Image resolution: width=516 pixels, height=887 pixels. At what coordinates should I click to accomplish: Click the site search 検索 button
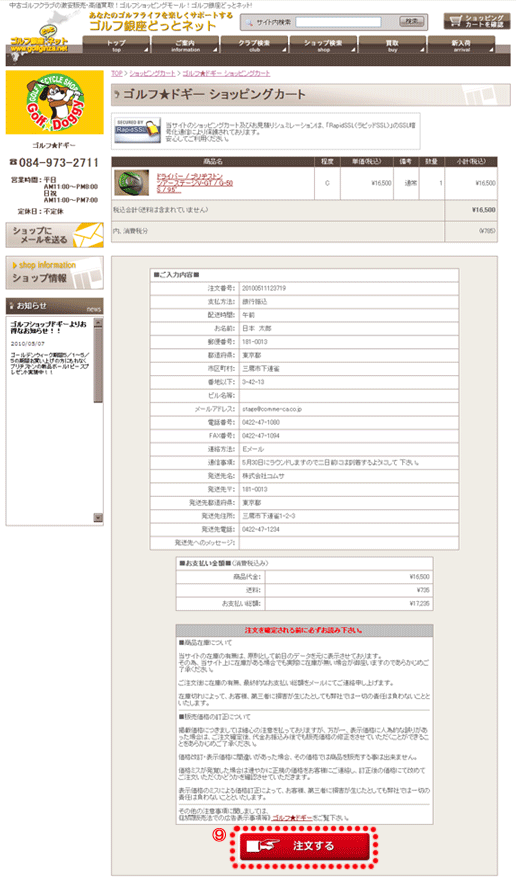[411, 21]
